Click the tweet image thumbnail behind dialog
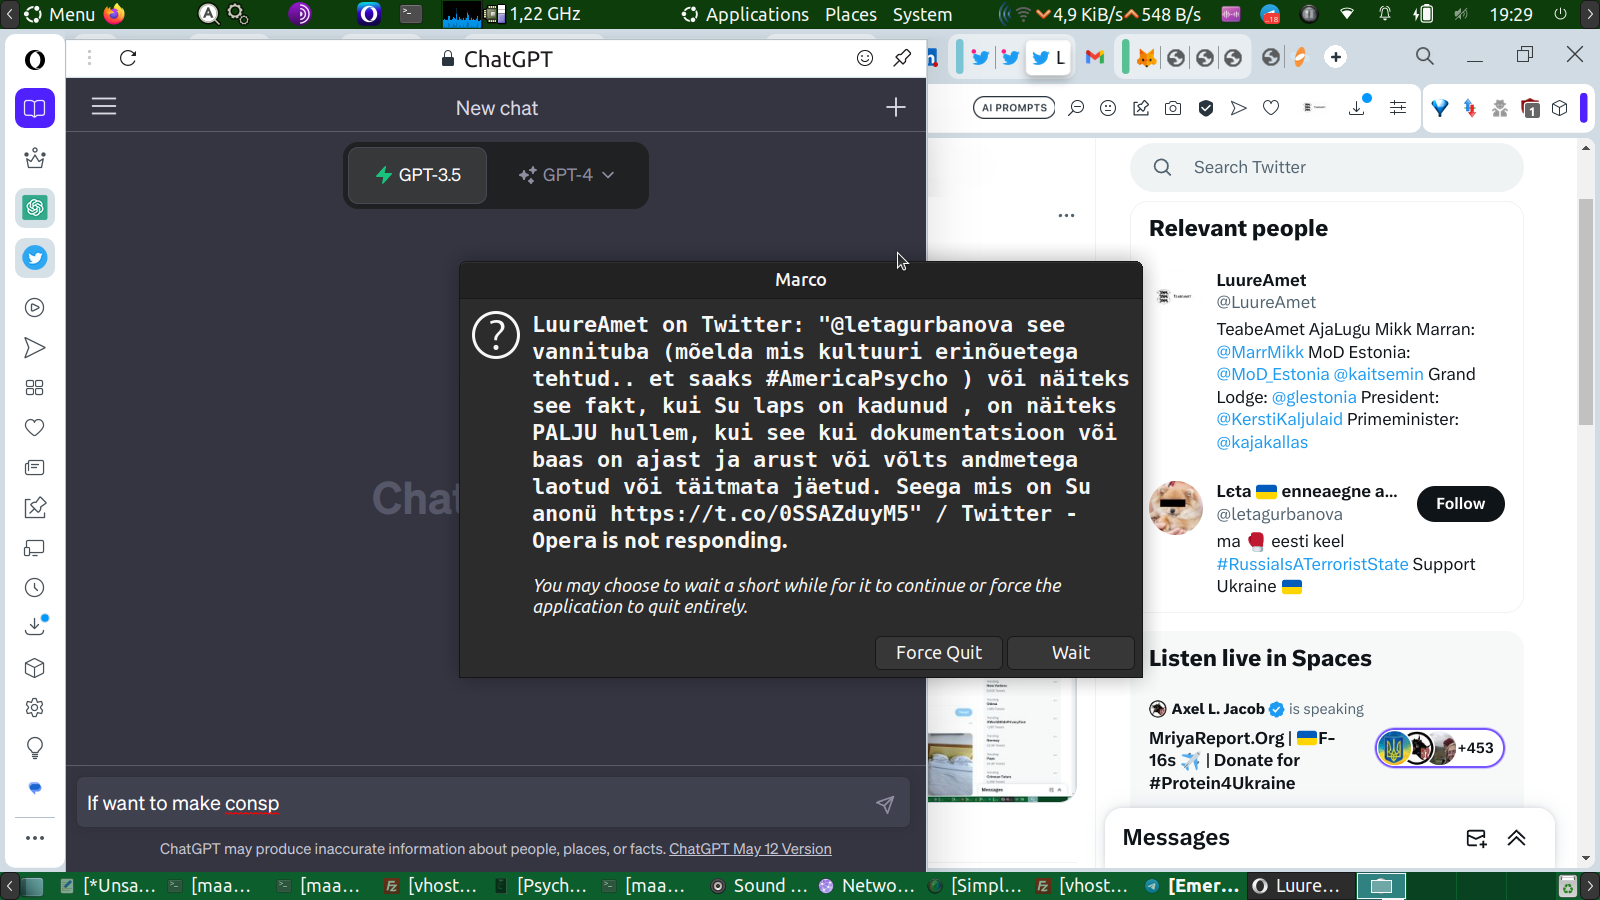1600x900 pixels. 1000,739
